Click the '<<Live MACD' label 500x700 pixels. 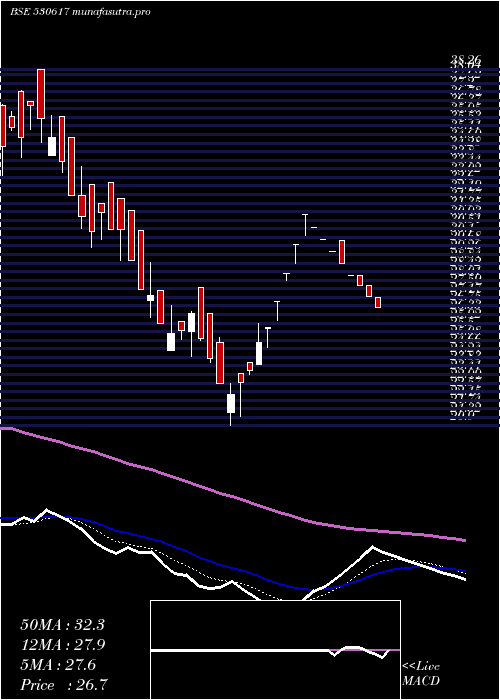(421, 674)
